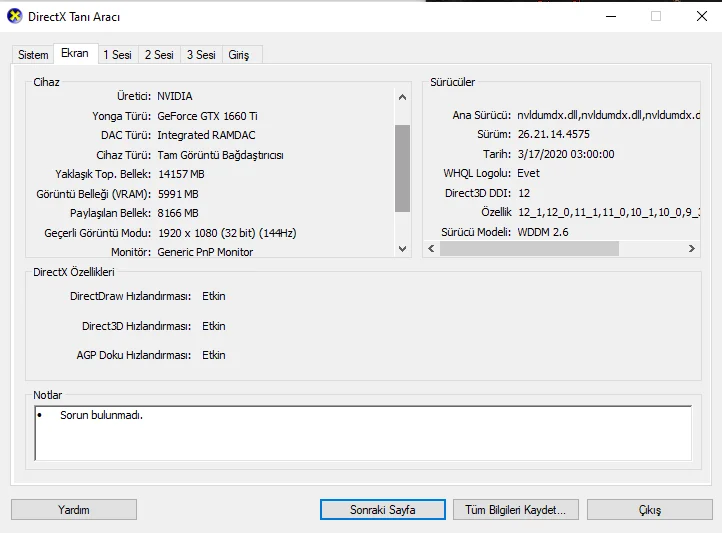The width and height of the screenshot is (722, 533).
Task: Click inside the Notlar text box
Action: (363, 433)
